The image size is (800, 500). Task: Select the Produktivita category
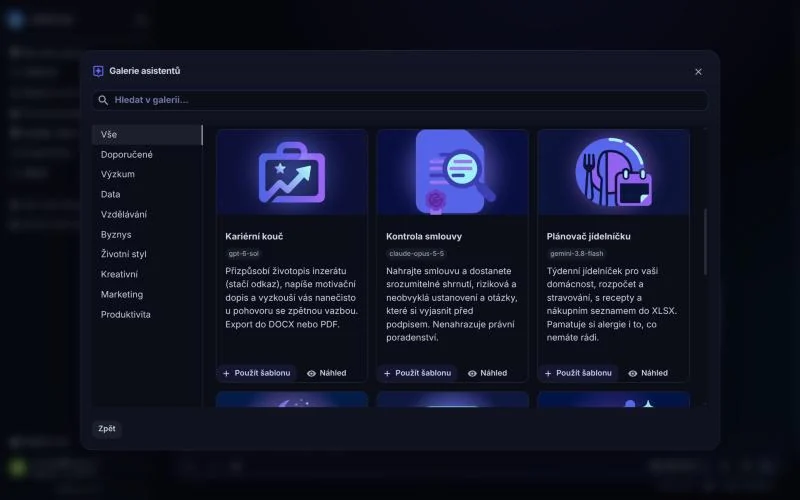(147, 314)
